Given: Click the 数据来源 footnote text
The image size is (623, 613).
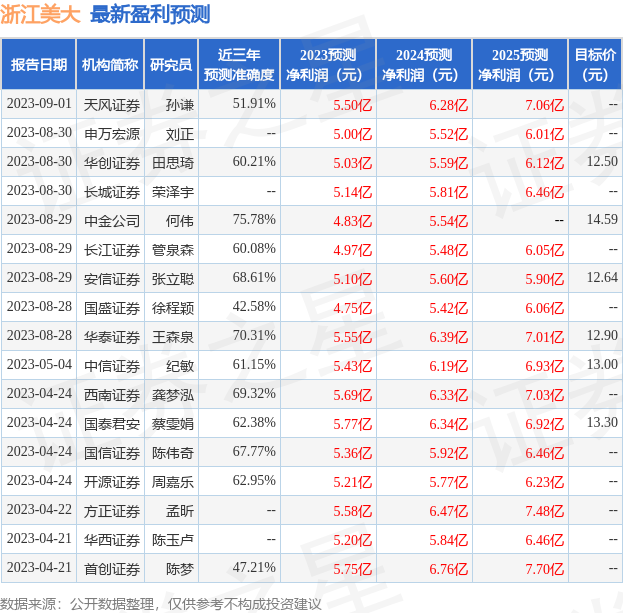Looking at the screenshot, I should [161, 604].
